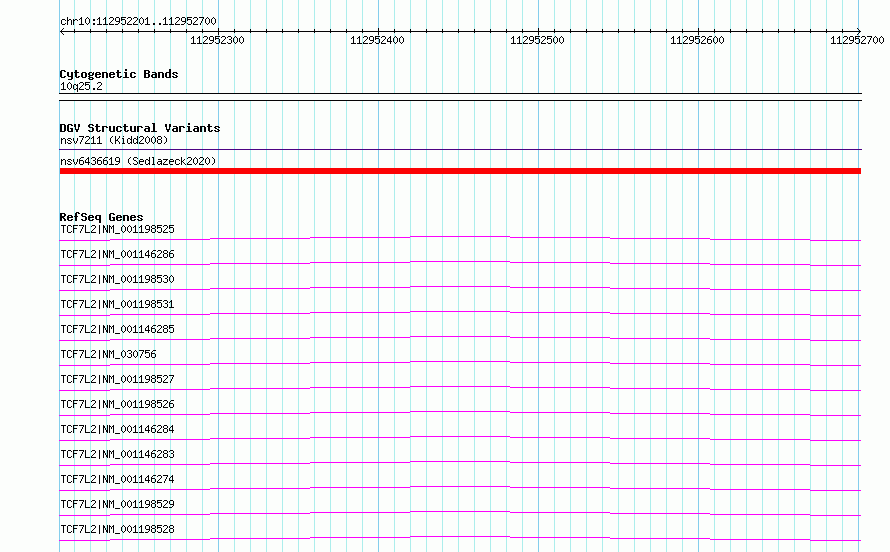The height and width of the screenshot is (552, 890).
Task: Select transcript TCF7L2|NM_001198528
Action: click(x=117, y=529)
